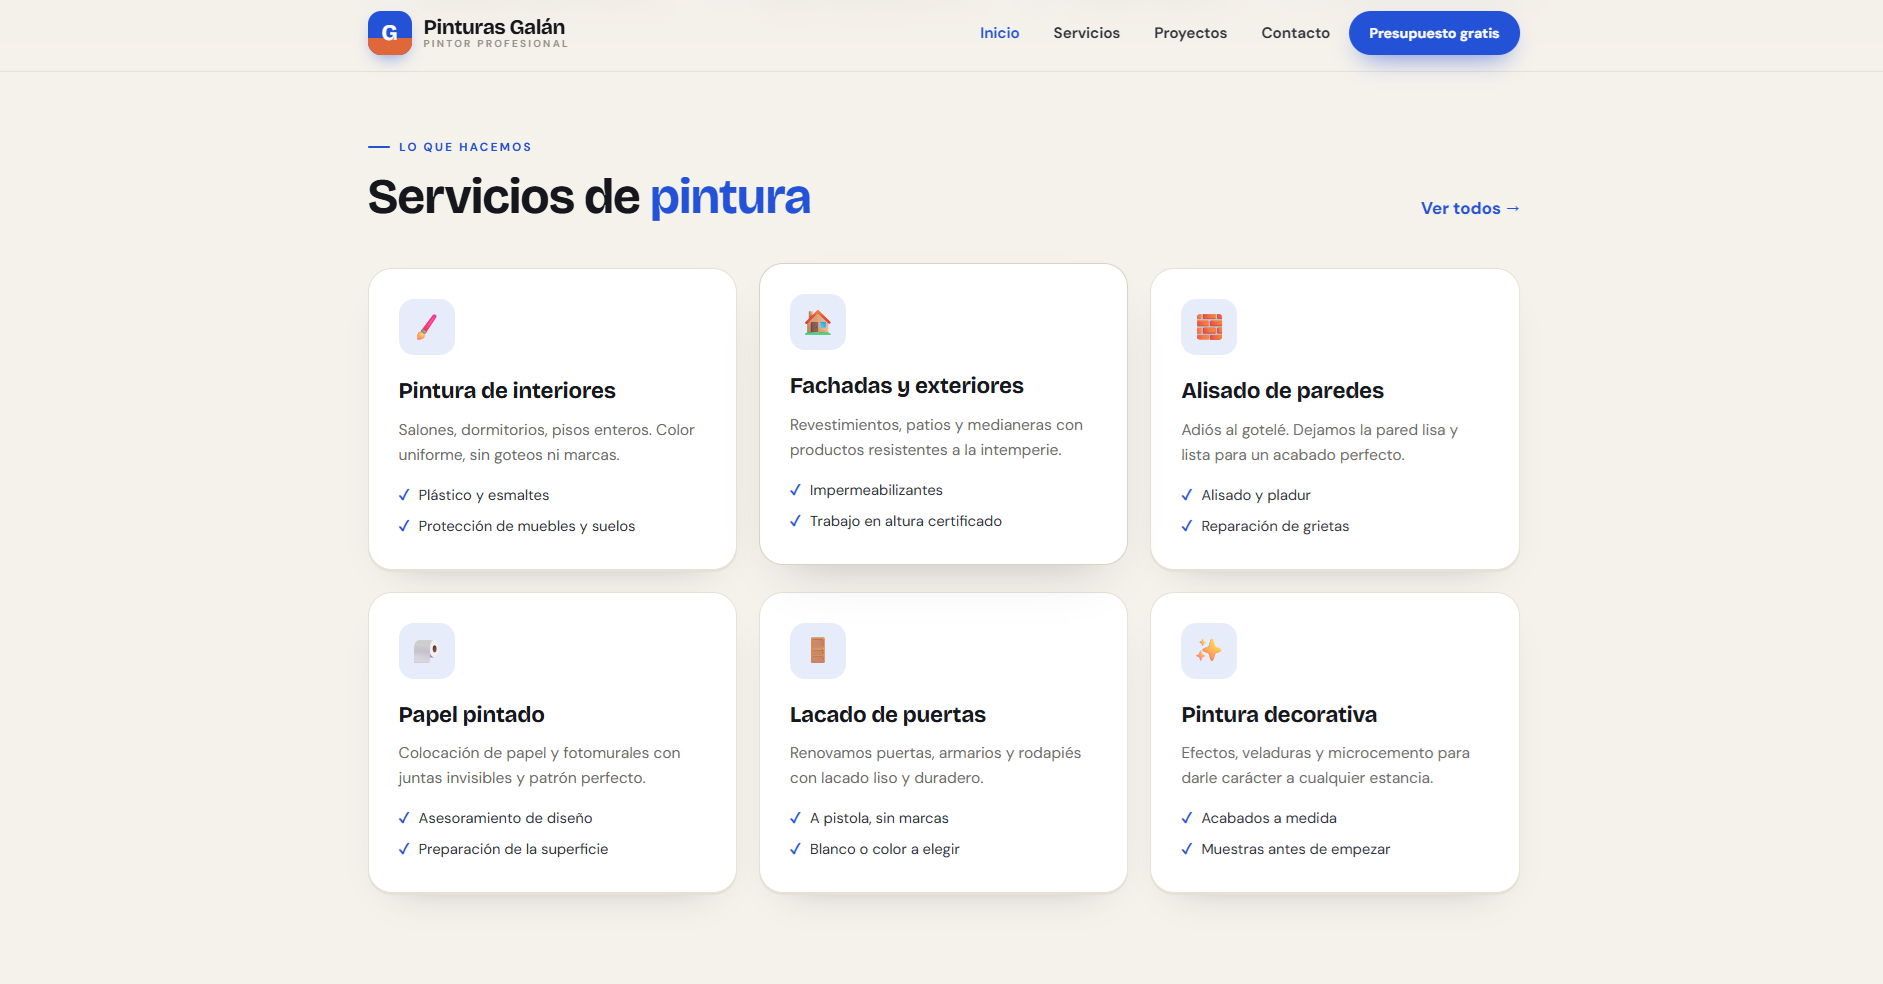Click the house icon on Fachadas y exteriores

(x=818, y=322)
